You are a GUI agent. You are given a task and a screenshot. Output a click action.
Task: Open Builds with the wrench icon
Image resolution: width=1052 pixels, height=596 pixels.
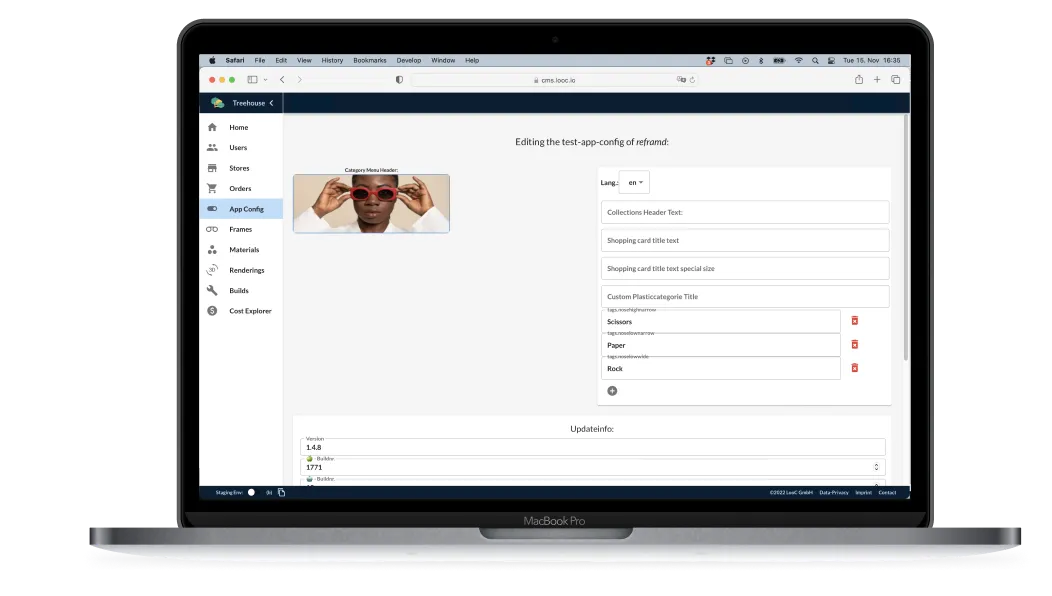tap(212, 291)
